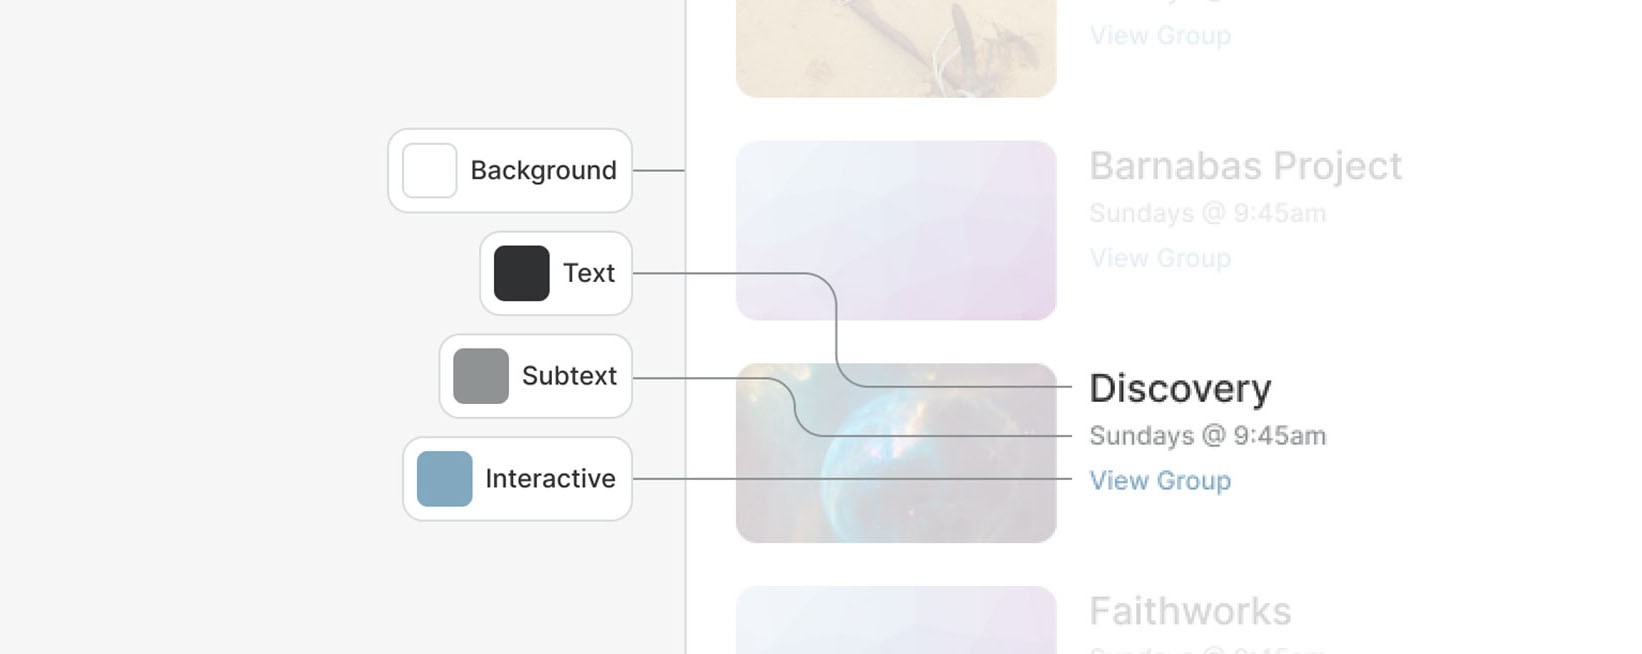Screen dimensions: 1642x654
Task: Click Sundays @ 9:45am under Discovery
Action: pyautogui.click(x=1207, y=435)
